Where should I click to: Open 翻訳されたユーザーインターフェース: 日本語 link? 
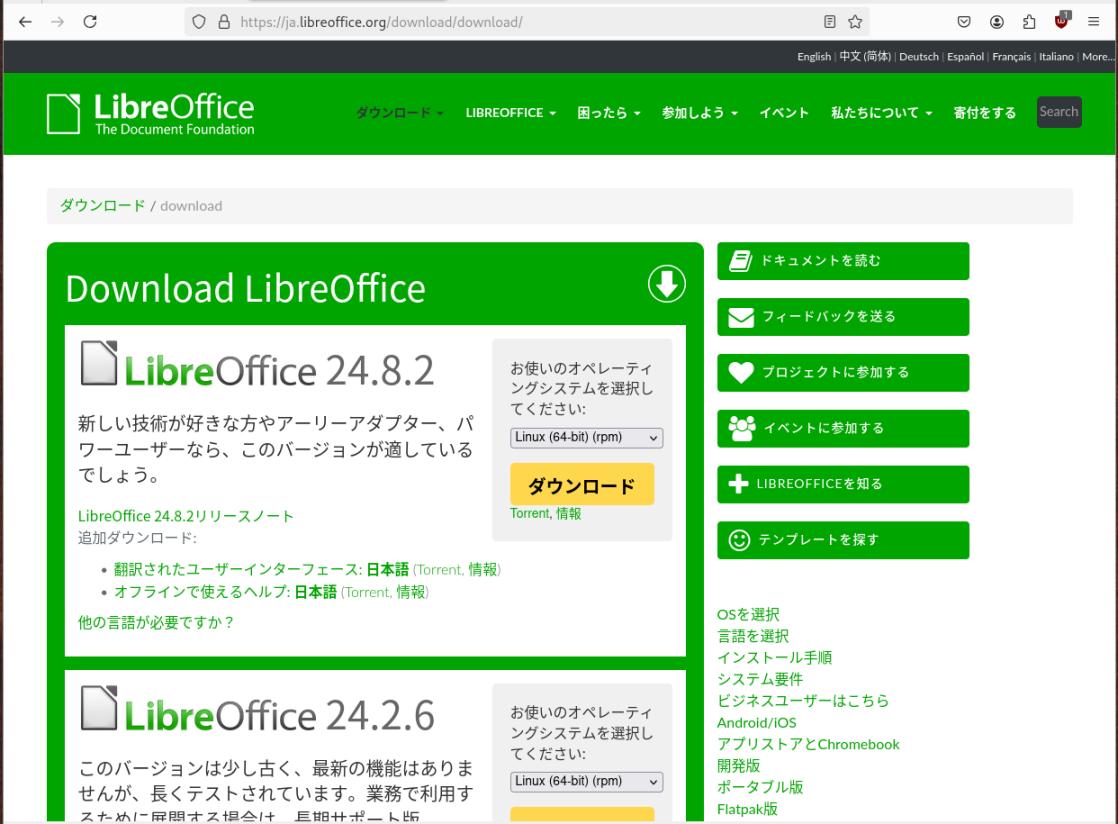point(261,570)
